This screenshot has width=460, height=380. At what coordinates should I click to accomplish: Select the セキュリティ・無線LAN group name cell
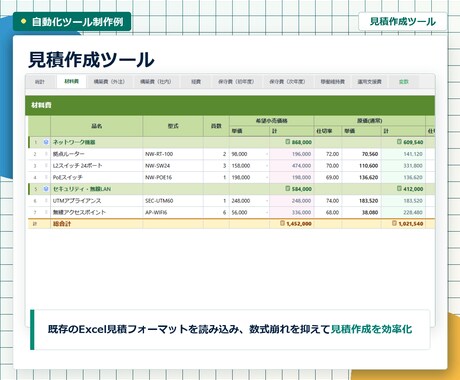pos(97,189)
